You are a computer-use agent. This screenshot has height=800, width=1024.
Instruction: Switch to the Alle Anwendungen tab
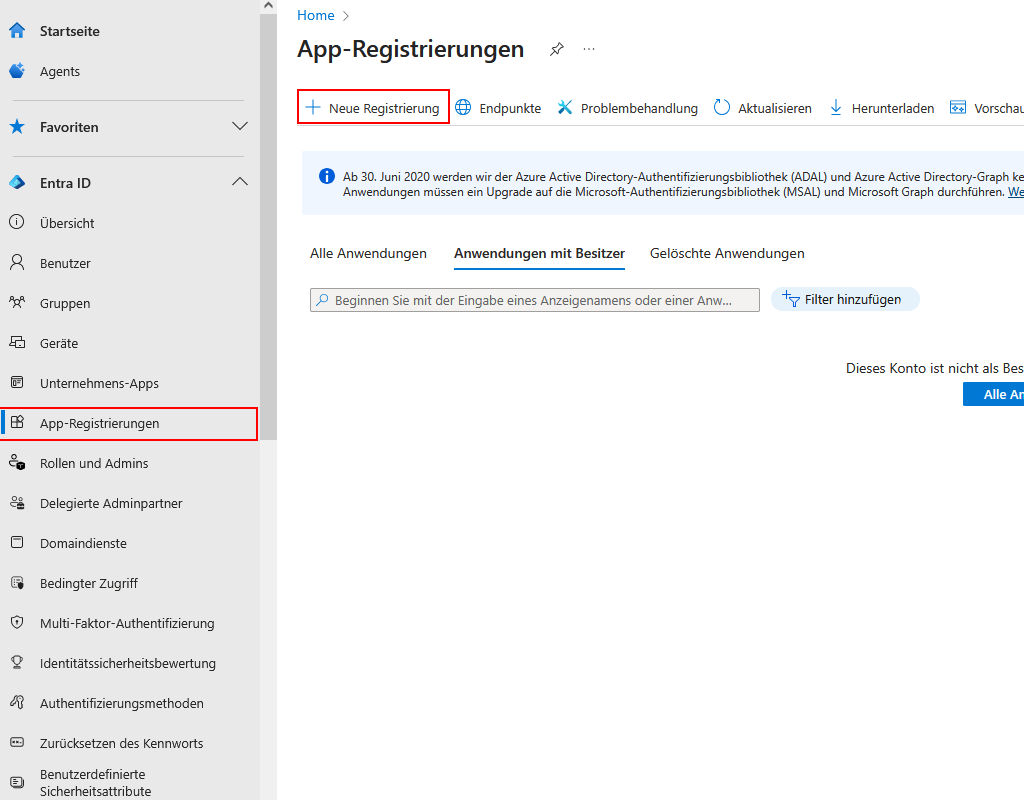pyautogui.click(x=368, y=253)
